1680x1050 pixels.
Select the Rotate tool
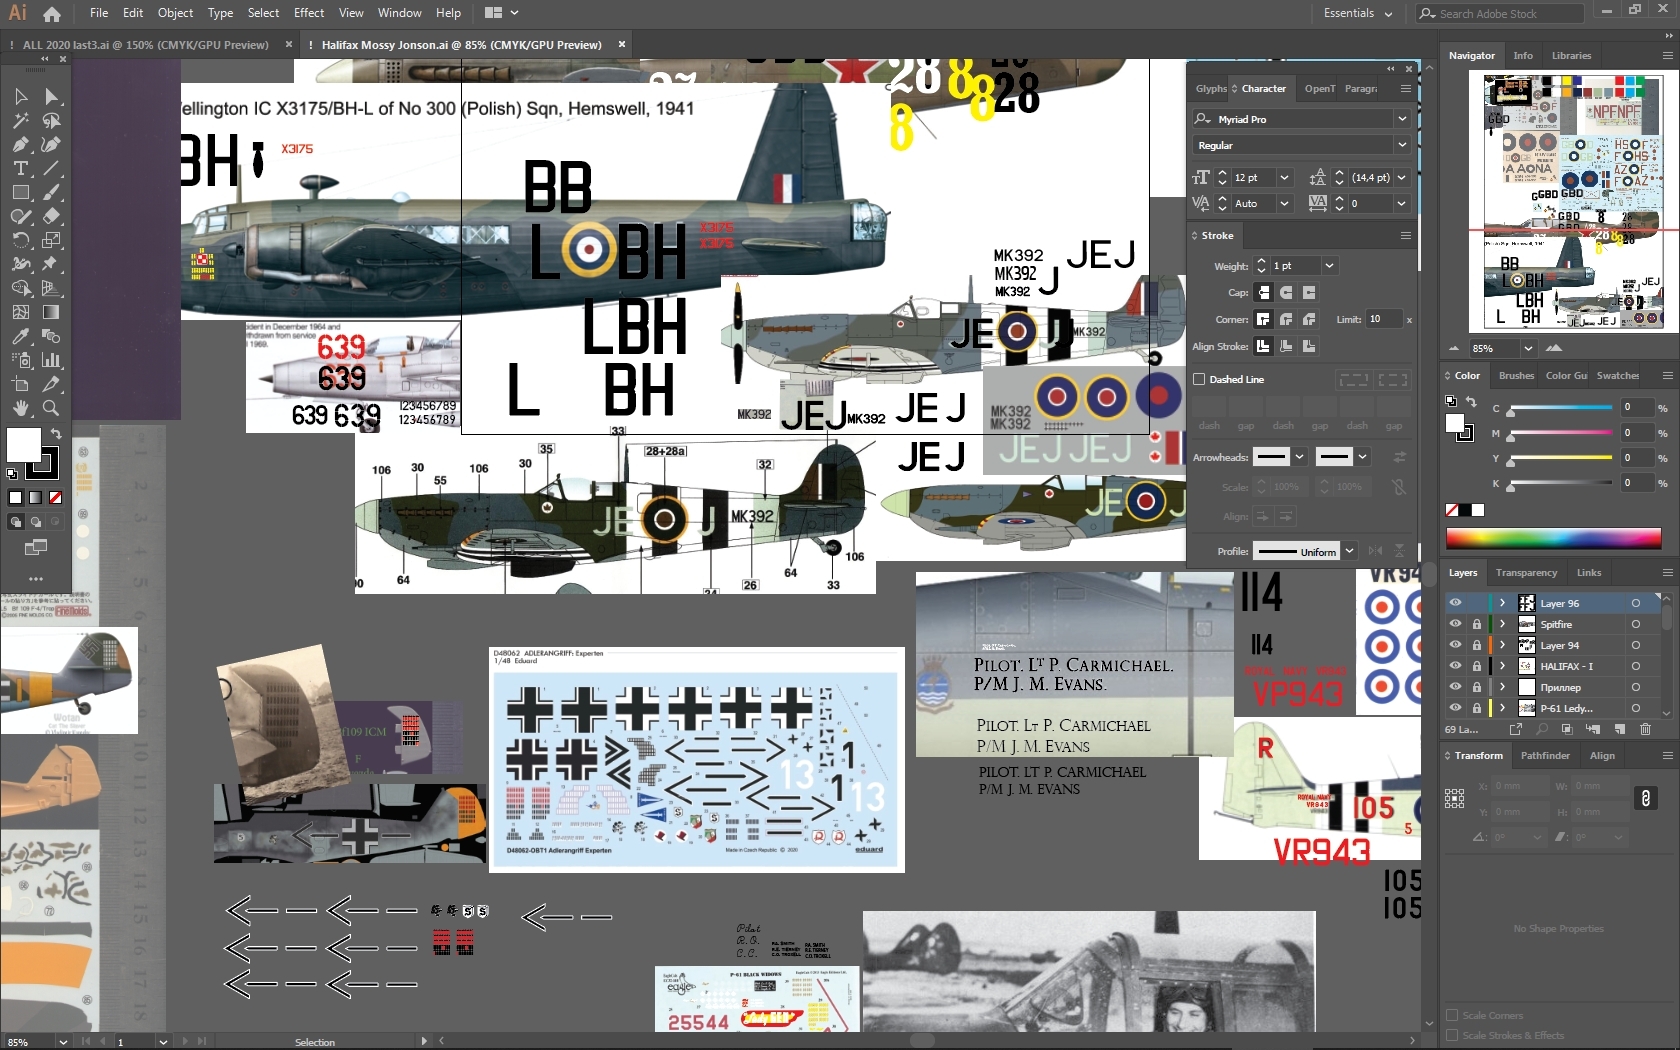tap(21, 240)
